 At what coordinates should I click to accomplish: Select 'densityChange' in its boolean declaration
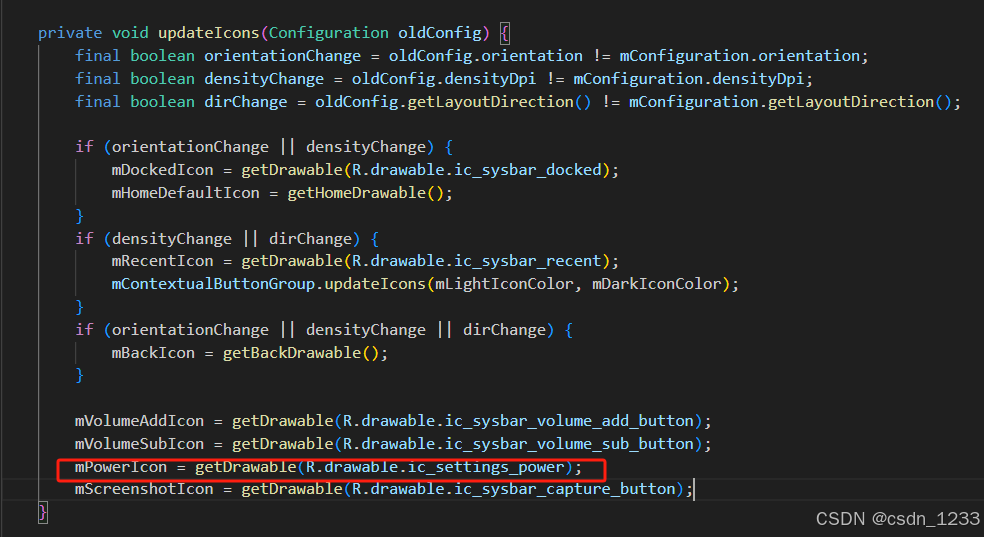[264, 79]
